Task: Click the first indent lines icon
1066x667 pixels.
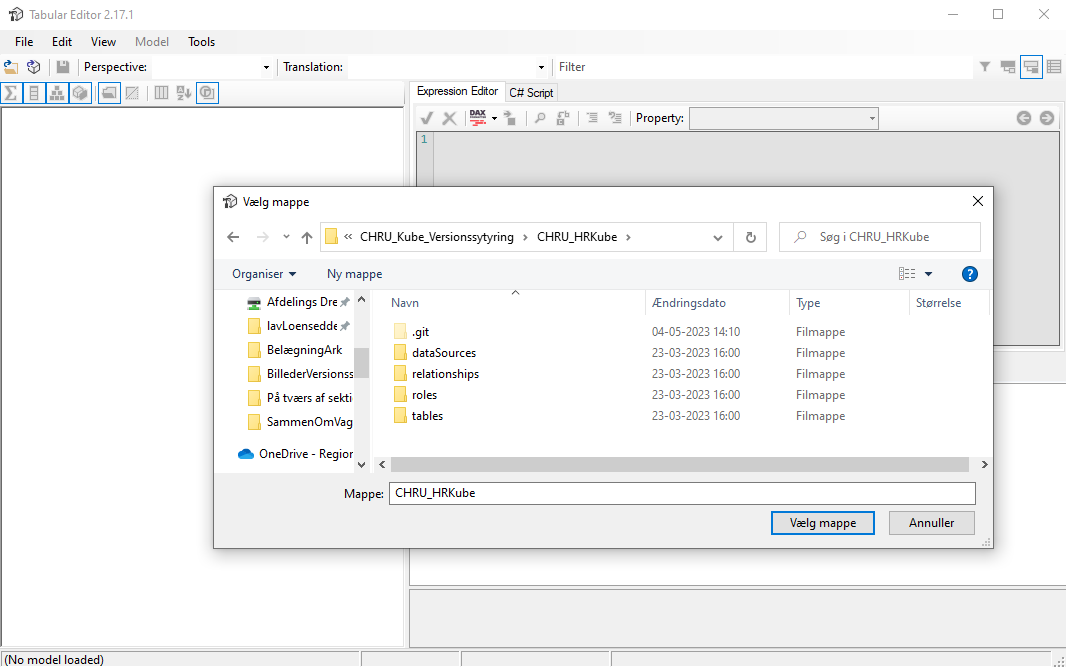Action: (x=592, y=118)
